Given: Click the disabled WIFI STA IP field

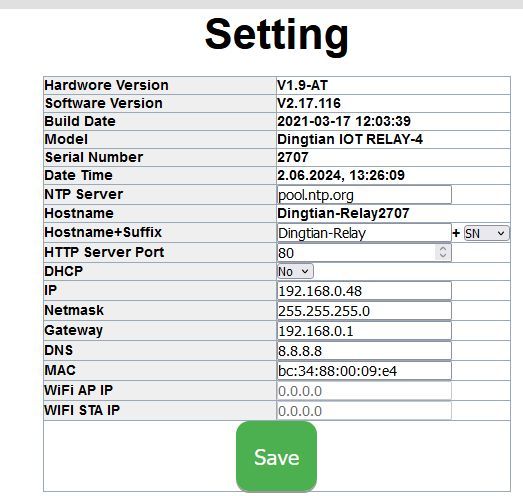Looking at the screenshot, I should coord(364,411).
